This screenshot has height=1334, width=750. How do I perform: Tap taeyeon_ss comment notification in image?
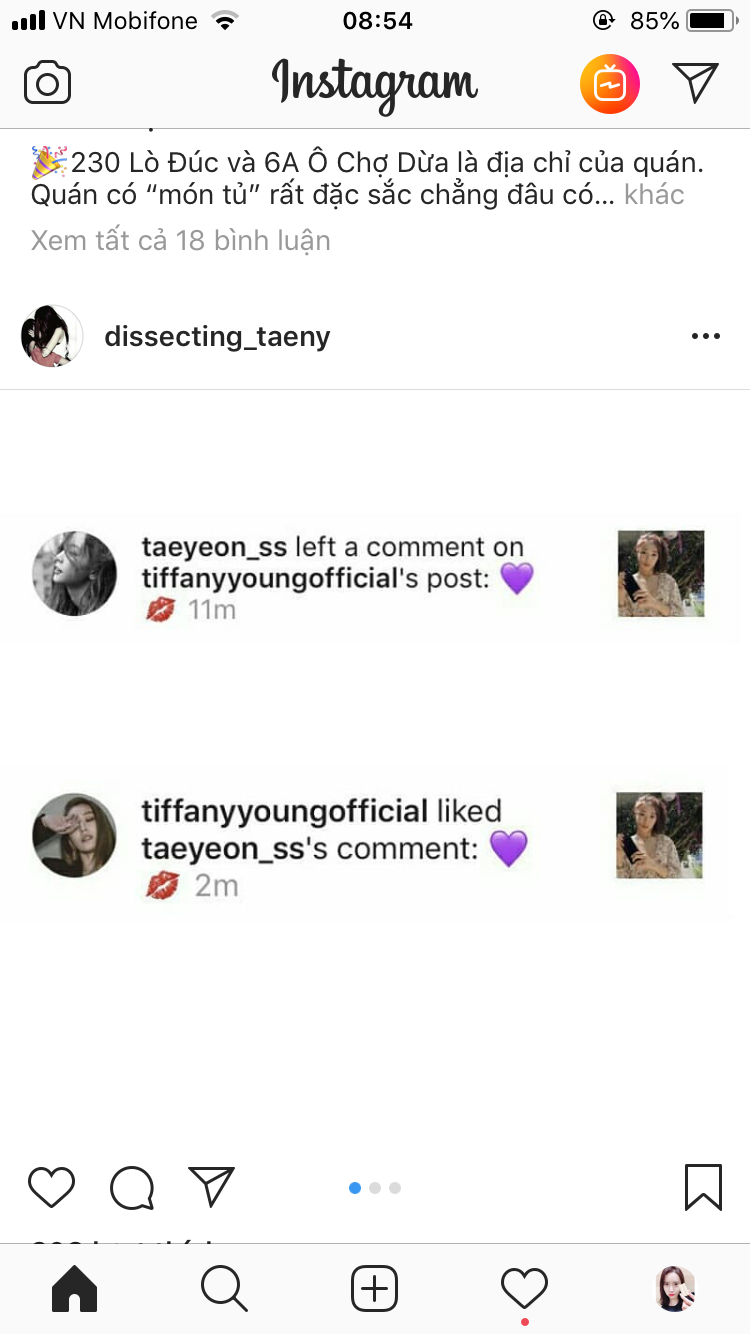(x=370, y=576)
